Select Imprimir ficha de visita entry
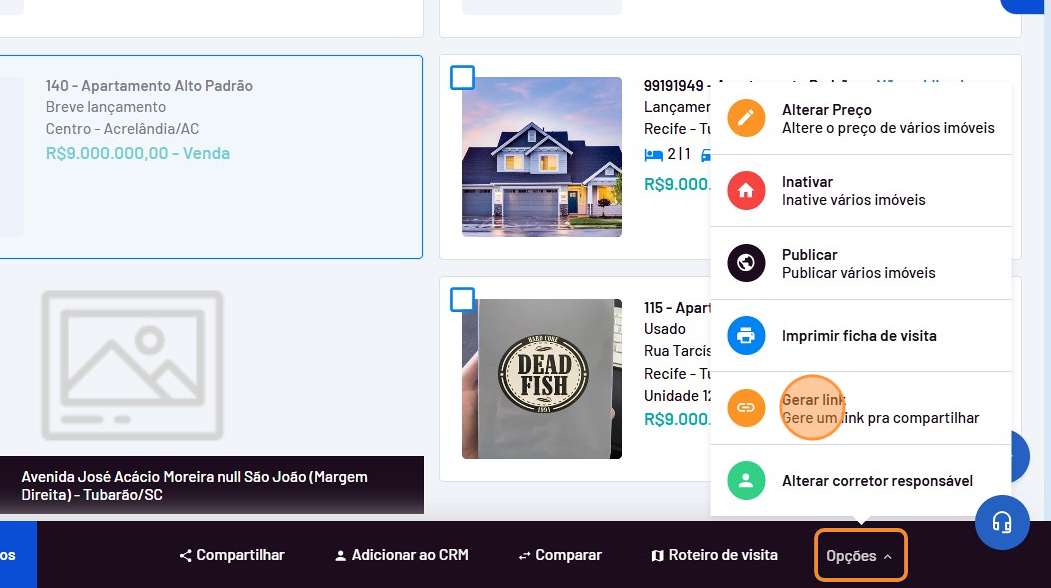The image size is (1051, 588). pyautogui.click(x=858, y=336)
